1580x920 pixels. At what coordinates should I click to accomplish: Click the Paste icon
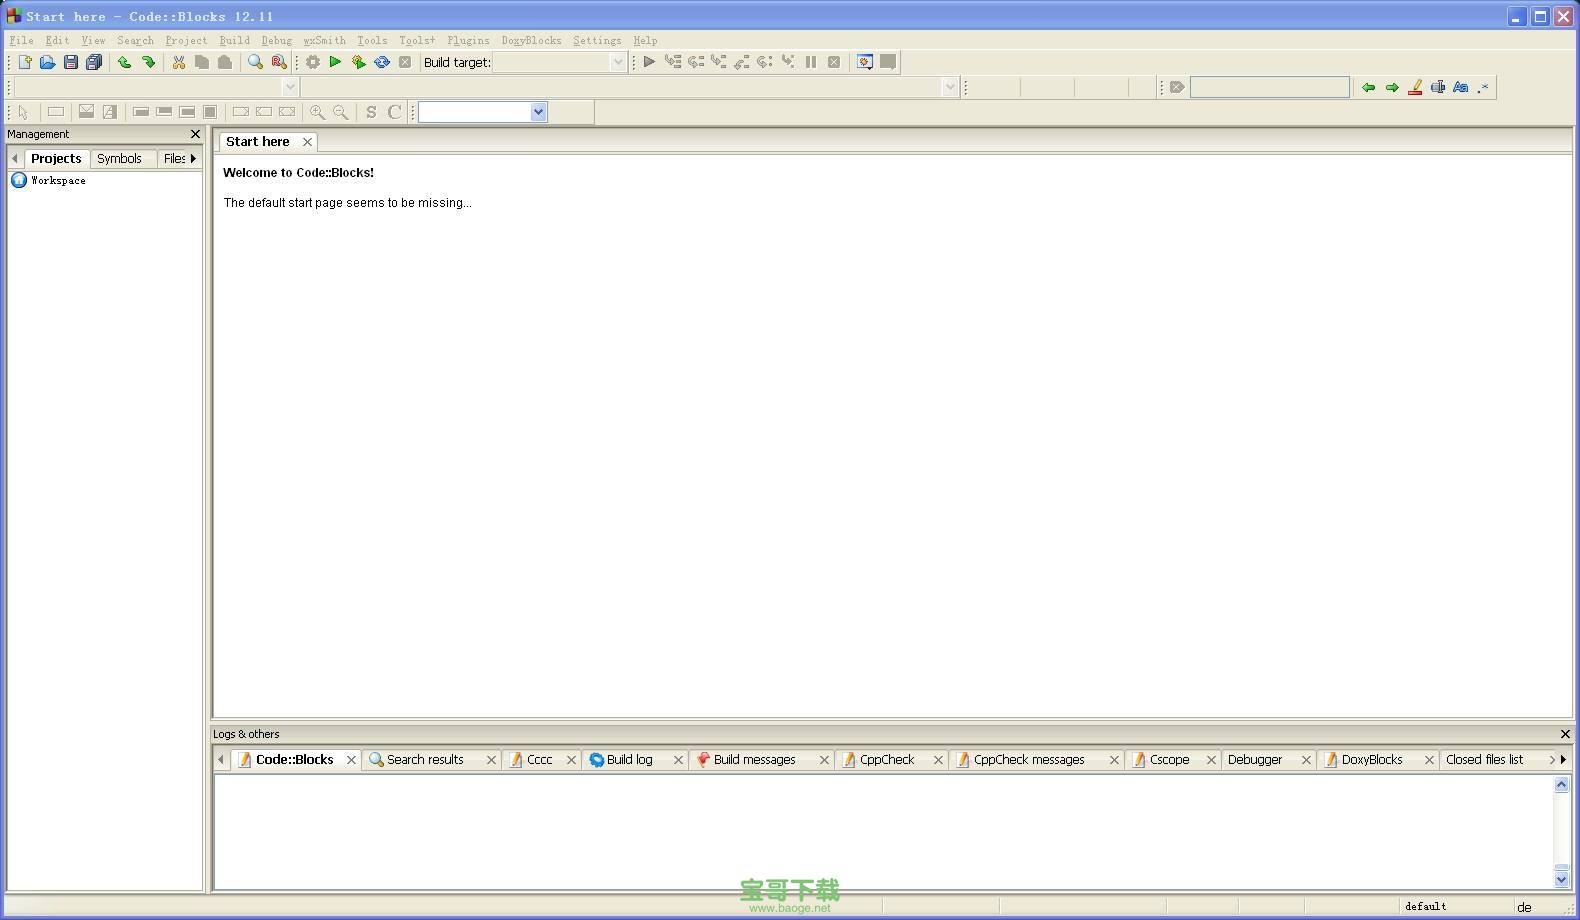[x=225, y=62]
